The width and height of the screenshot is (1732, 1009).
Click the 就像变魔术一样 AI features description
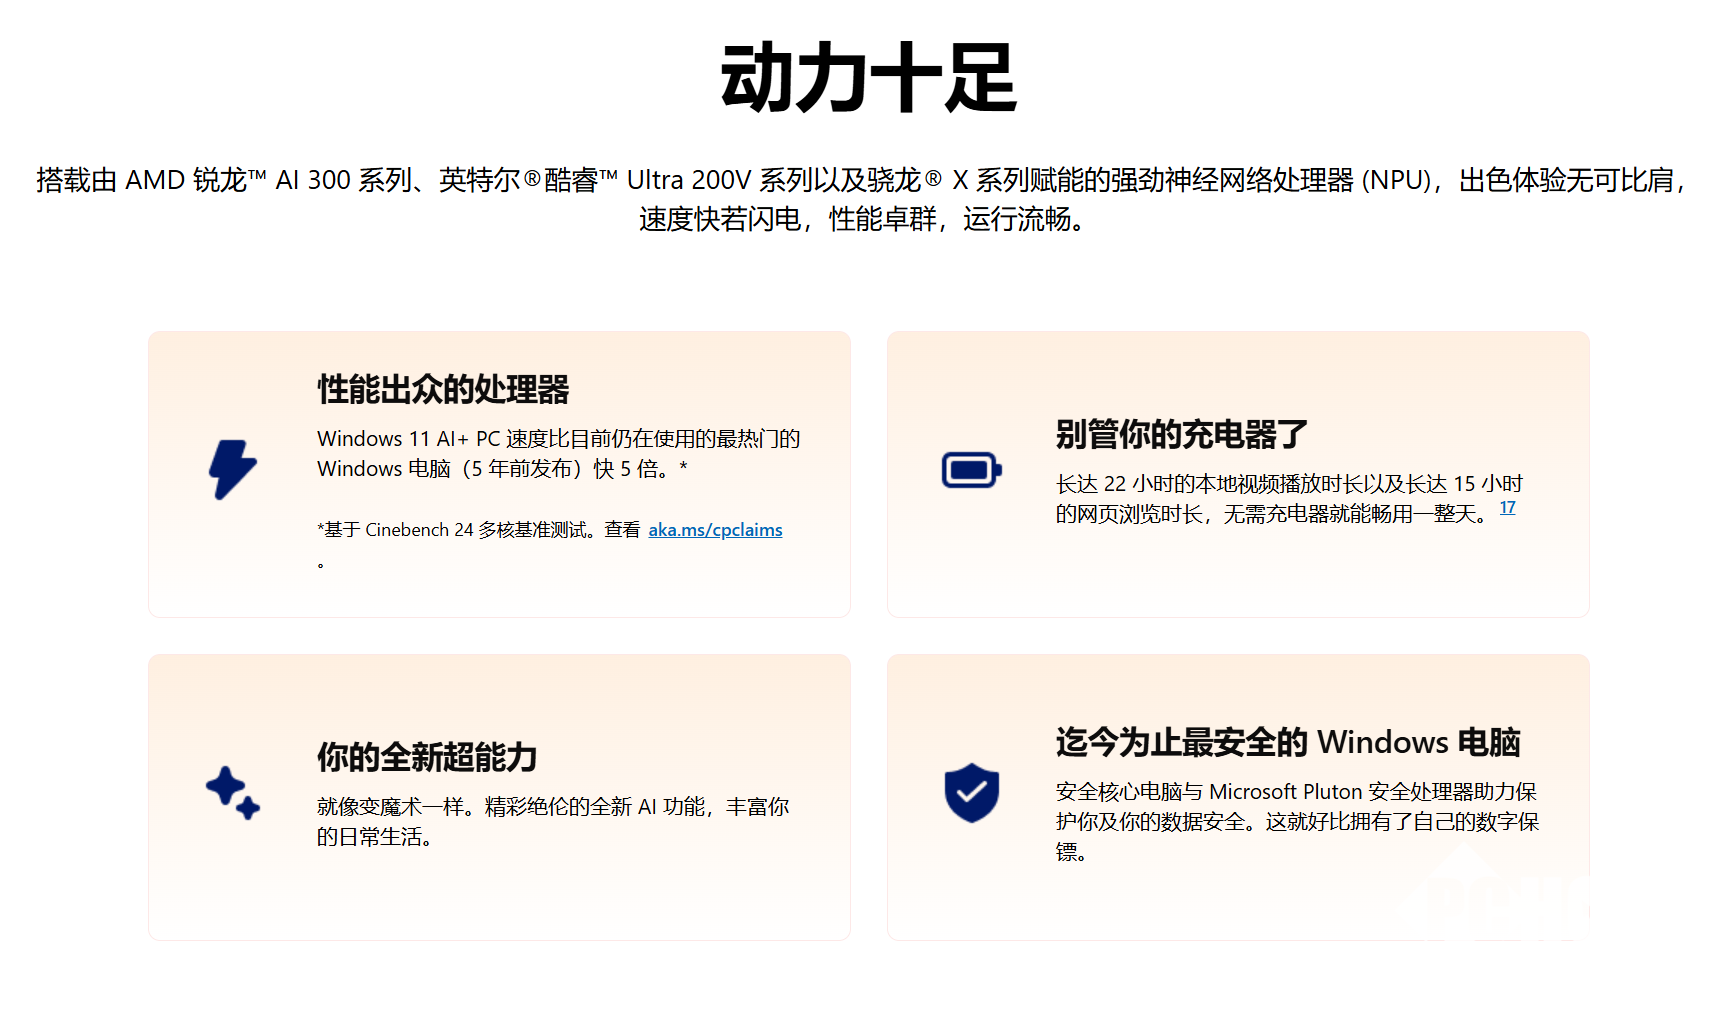[x=552, y=821]
